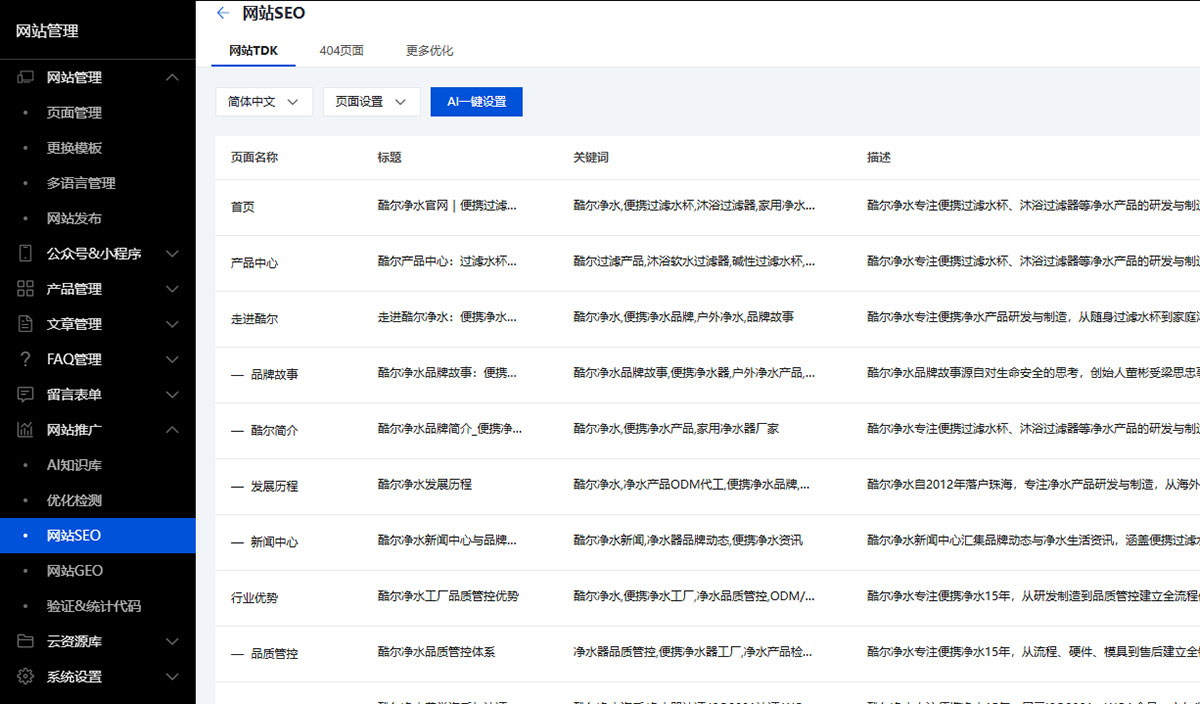
Task: Click the 文章管理 document icon
Action: point(26,324)
